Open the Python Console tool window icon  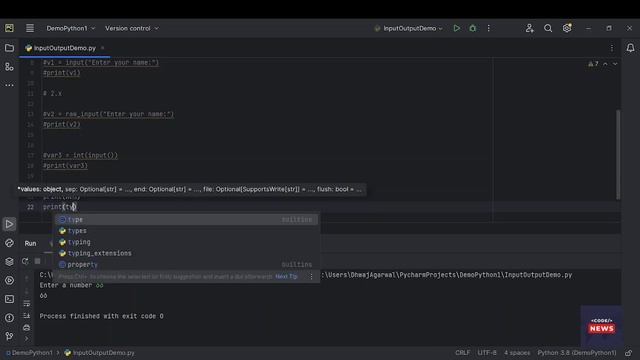[9, 243]
